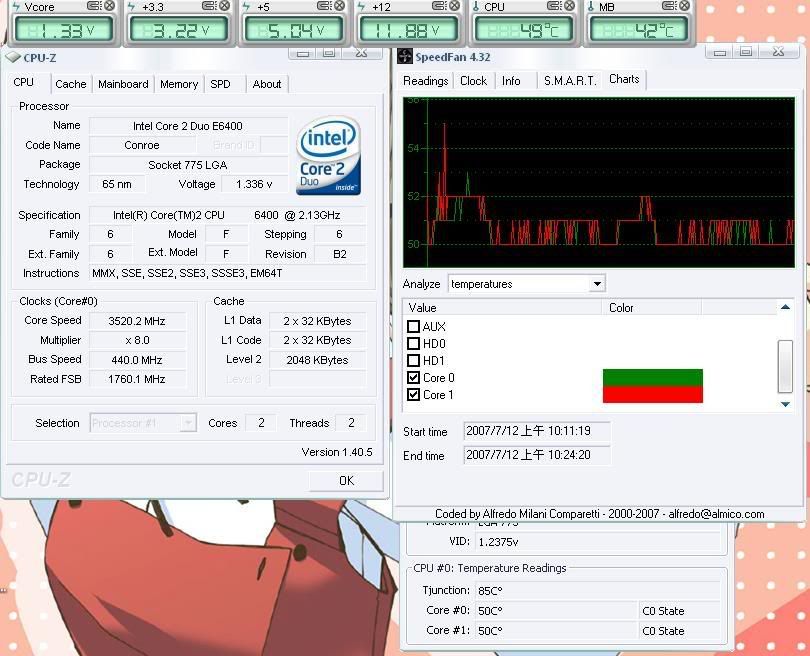Enable the AUX temperature checkbox
This screenshot has height=656, width=810.
click(414, 327)
